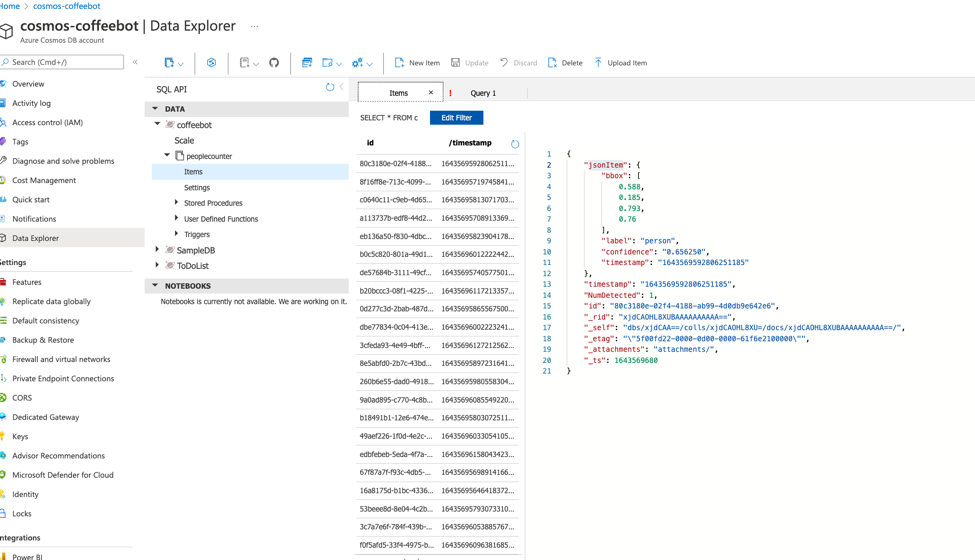Click the /timestamp column header
The image size is (975, 560).
470,143
